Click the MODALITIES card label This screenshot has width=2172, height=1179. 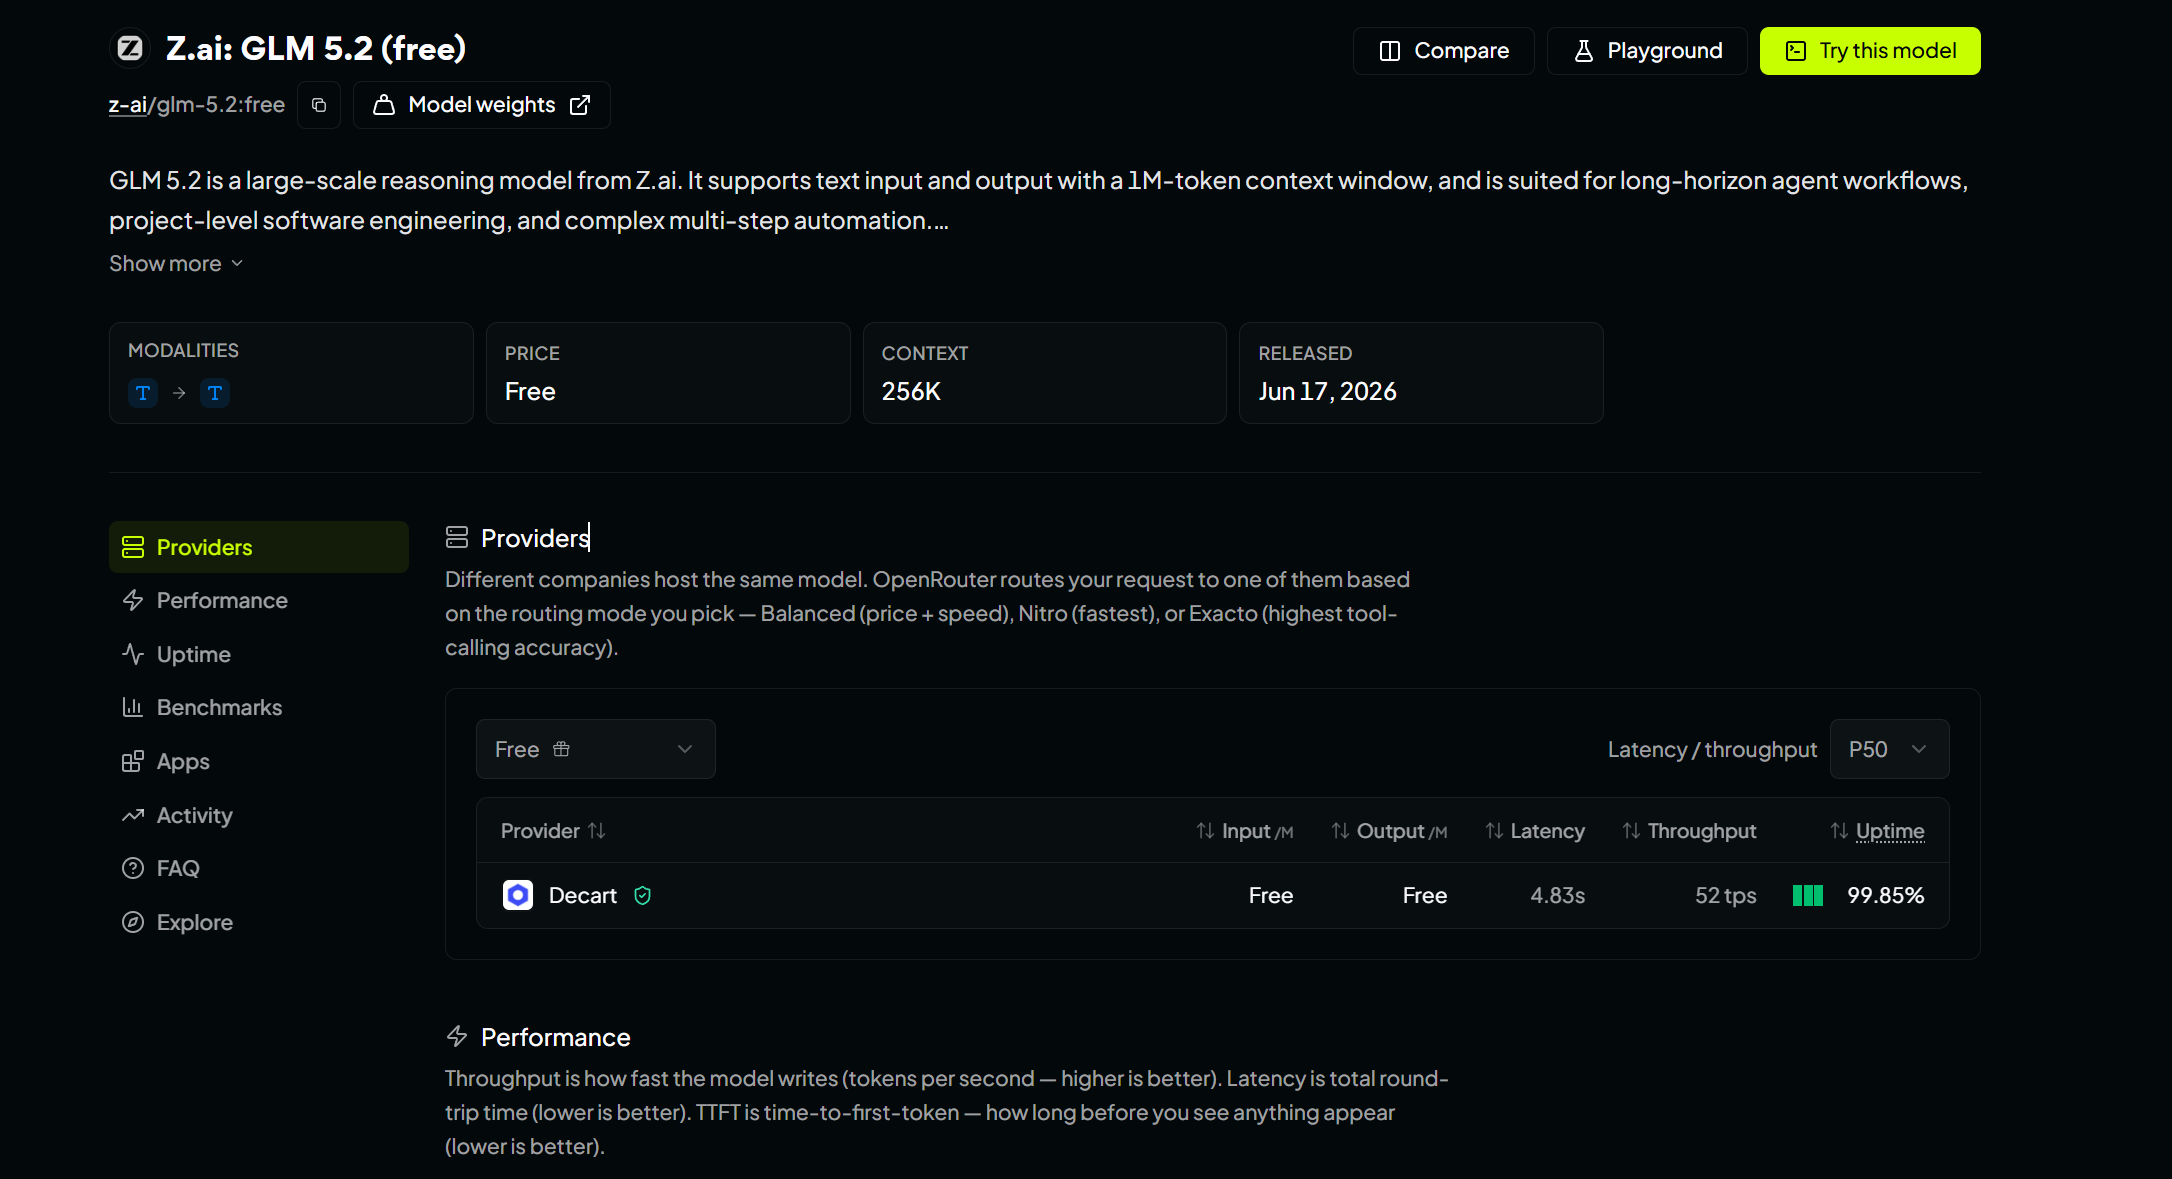(x=183, y=351)
